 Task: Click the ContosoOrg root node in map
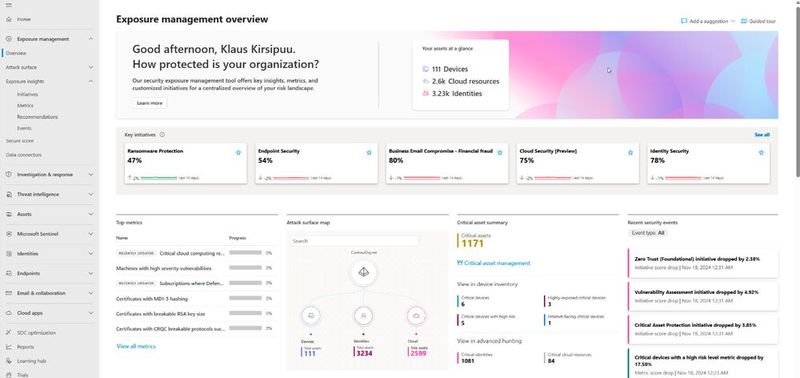pyautogui.click(x=363, y=272)
